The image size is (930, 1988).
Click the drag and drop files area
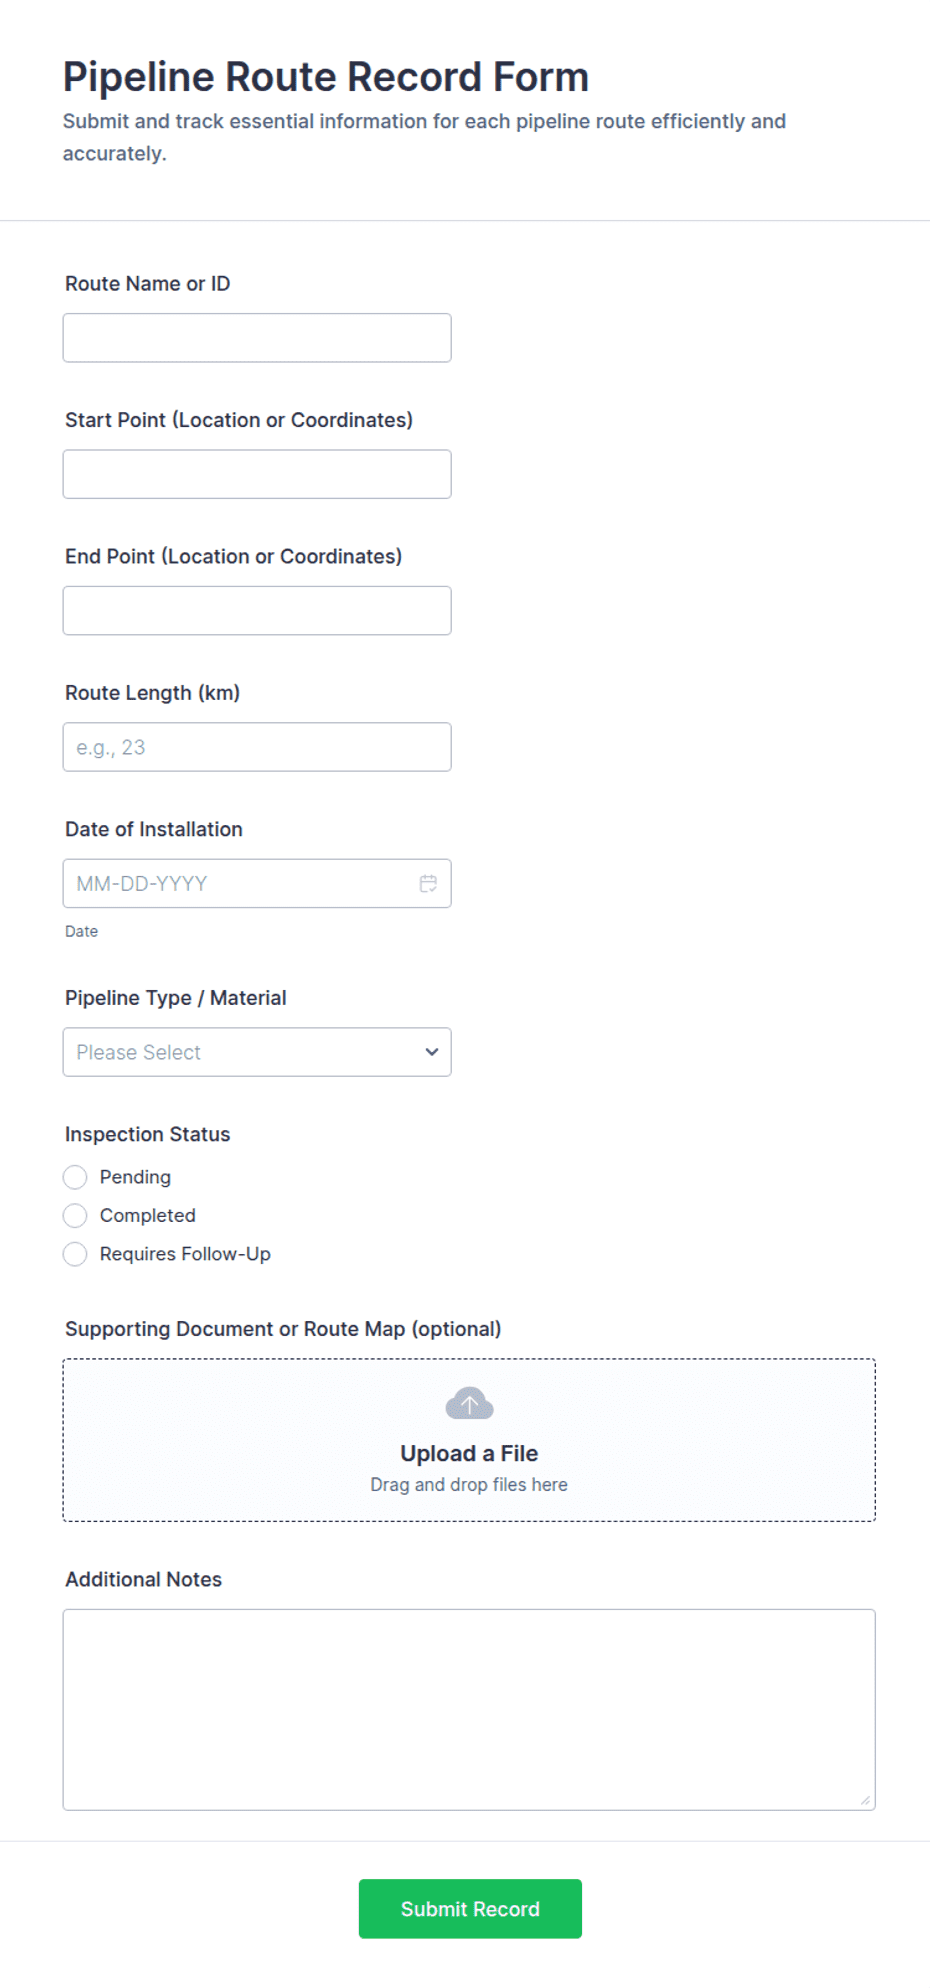click(469, 1440)
